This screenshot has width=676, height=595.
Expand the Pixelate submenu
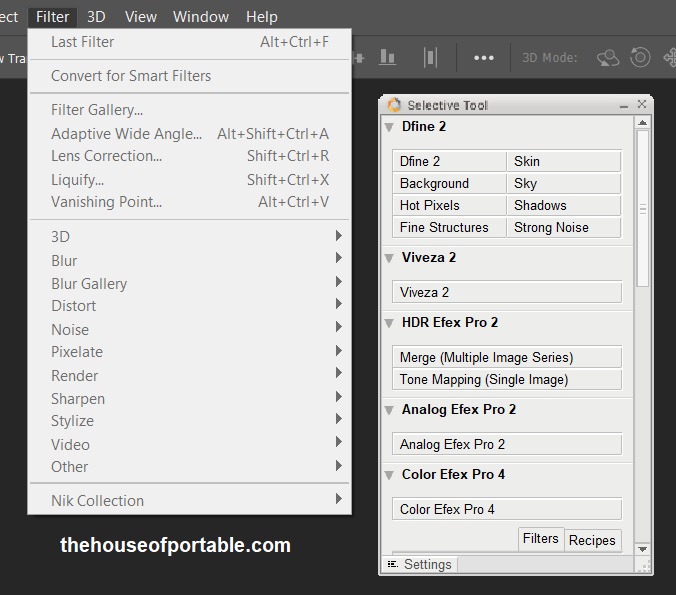190,352
